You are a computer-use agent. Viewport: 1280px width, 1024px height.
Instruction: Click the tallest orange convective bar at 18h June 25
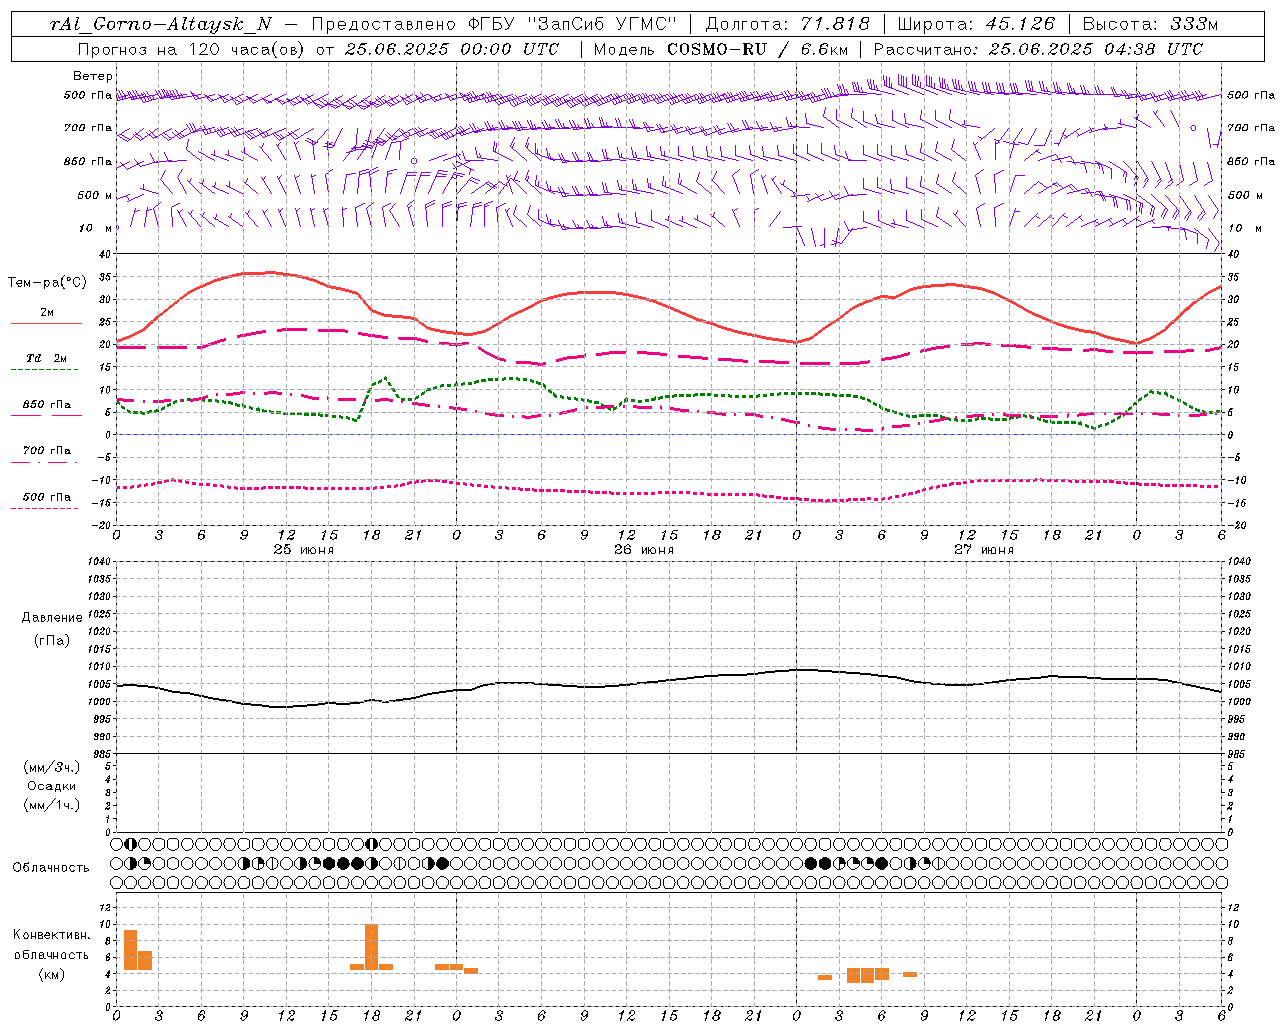pyautogui.click(x=372, y=947)
